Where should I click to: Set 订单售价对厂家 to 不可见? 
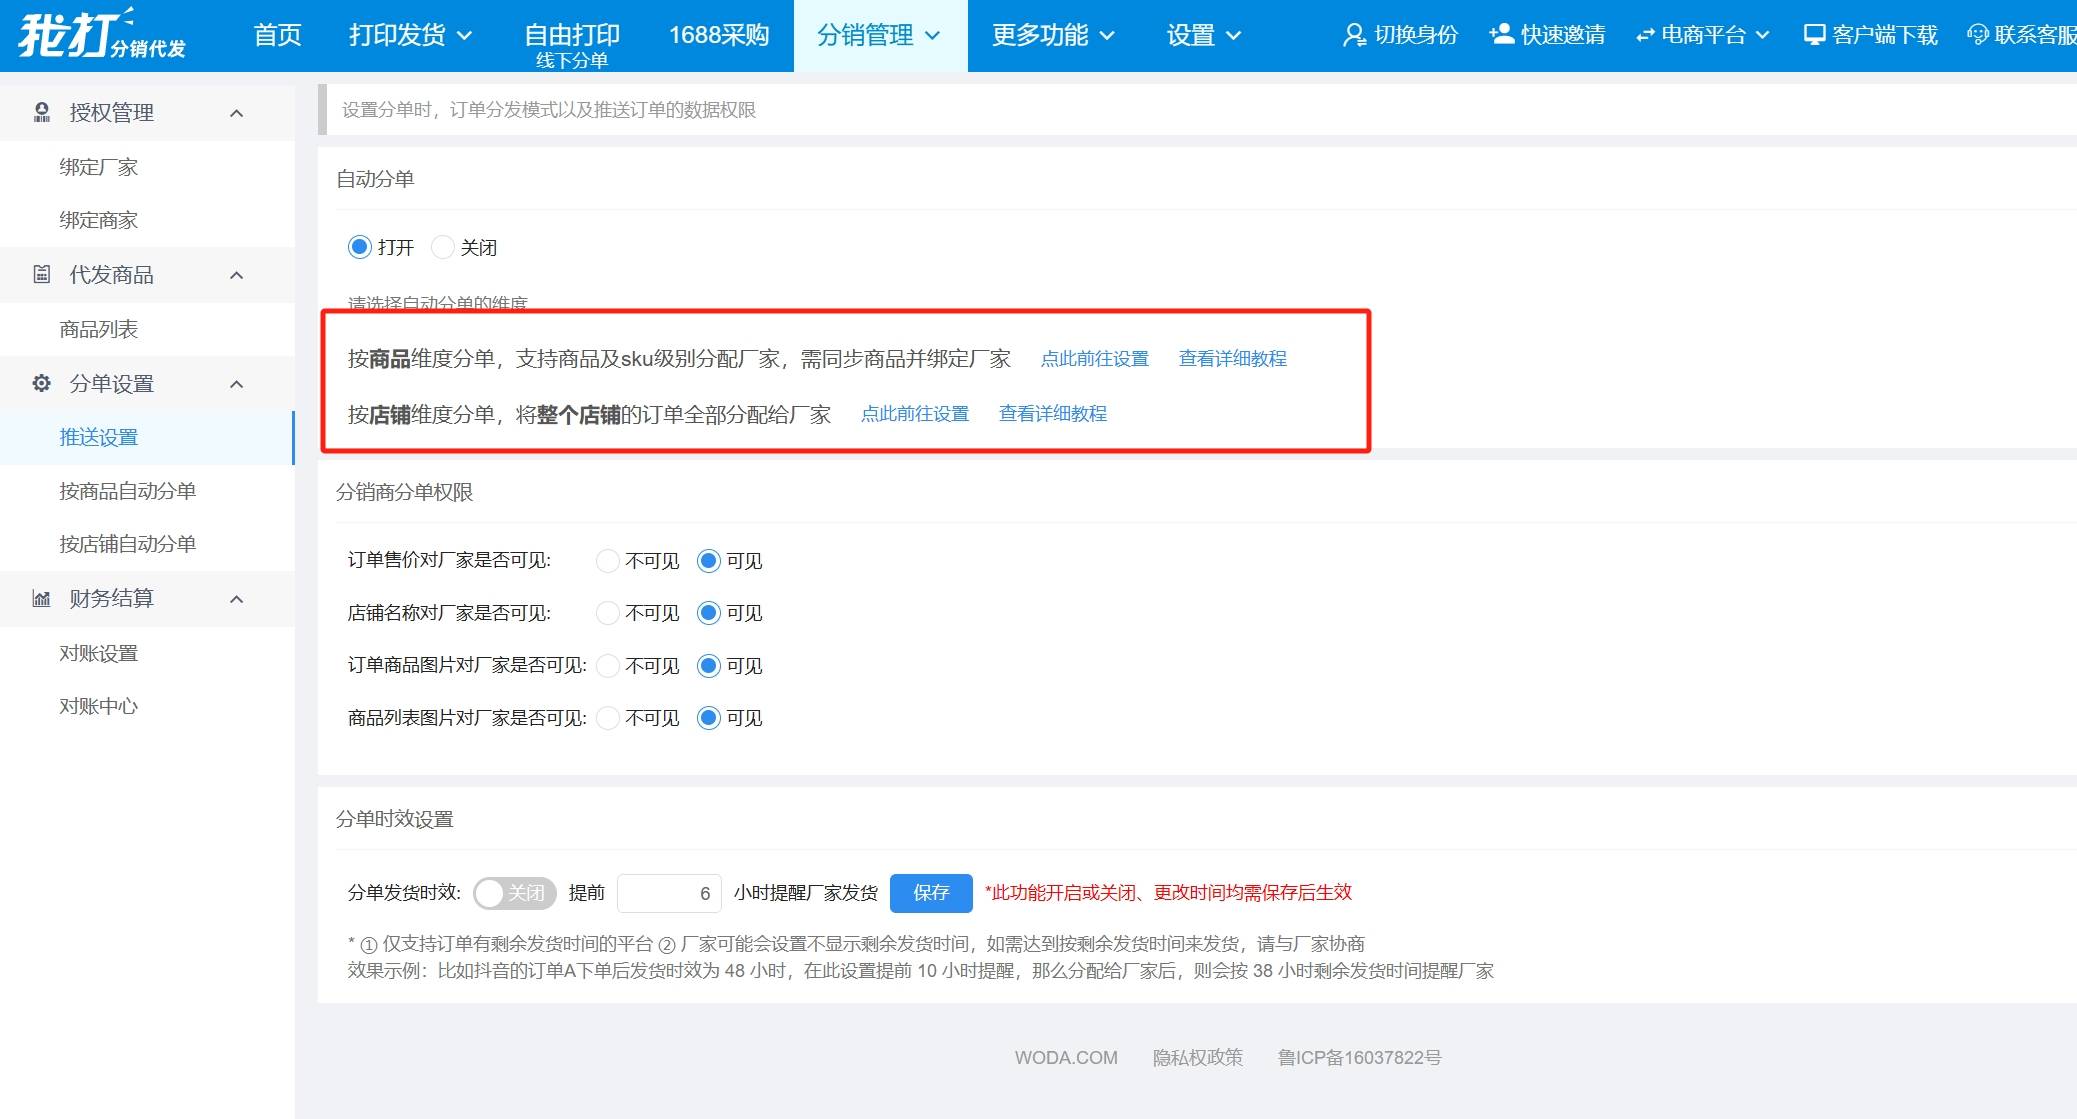[607, 561]
